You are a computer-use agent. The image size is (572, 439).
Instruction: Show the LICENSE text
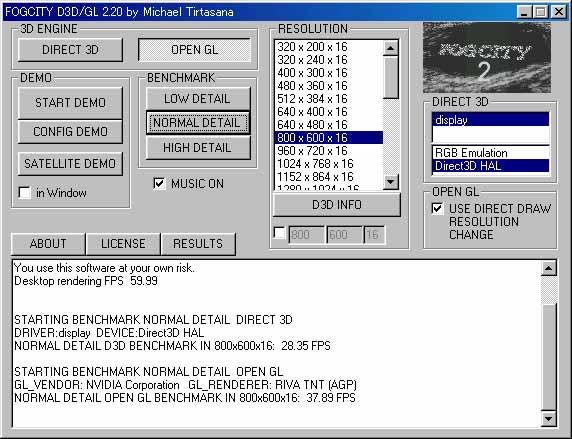tap(123, 244)
